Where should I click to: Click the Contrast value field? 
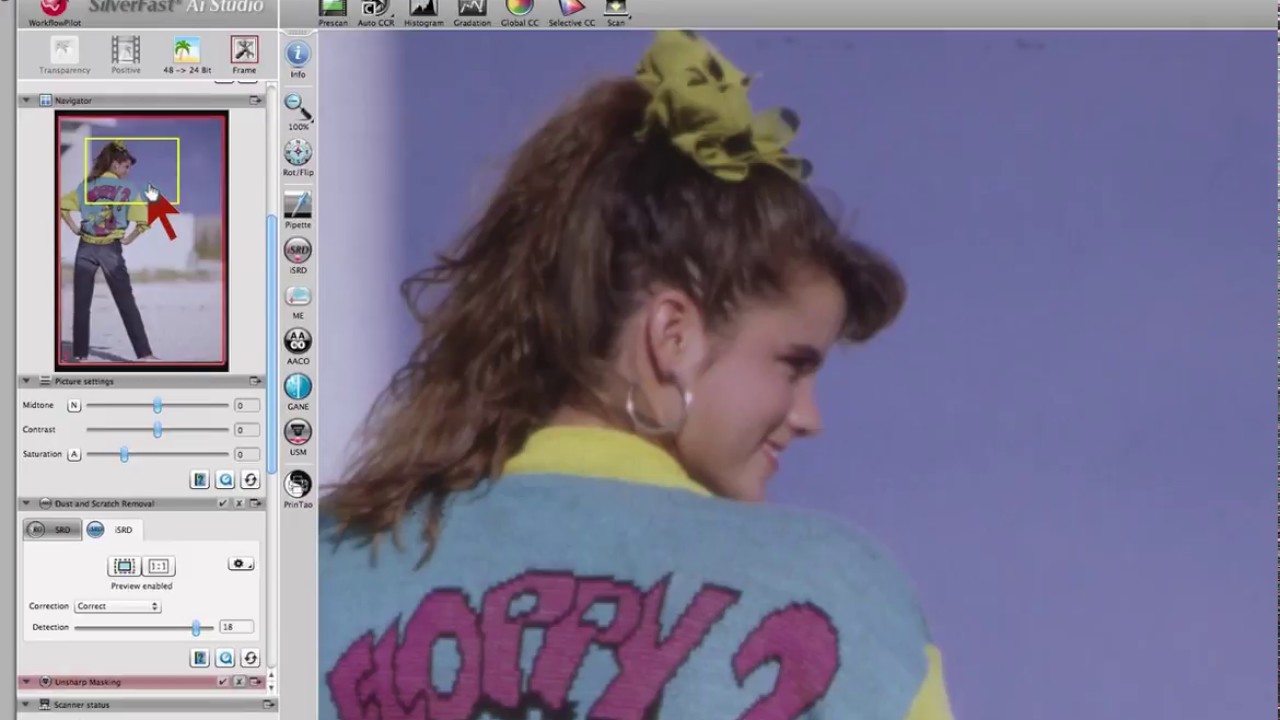click(x=246, y=430)
